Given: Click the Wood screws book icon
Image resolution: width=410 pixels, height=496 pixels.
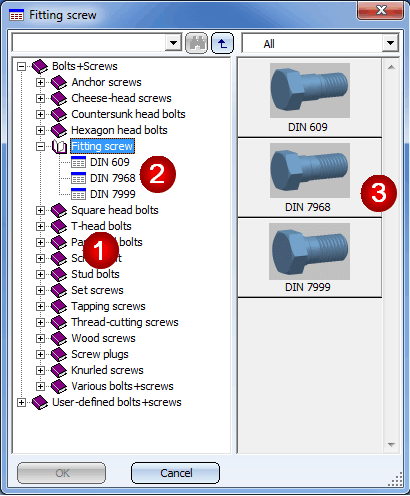Looking at the screenshot, I should click(x=59, y=338).
